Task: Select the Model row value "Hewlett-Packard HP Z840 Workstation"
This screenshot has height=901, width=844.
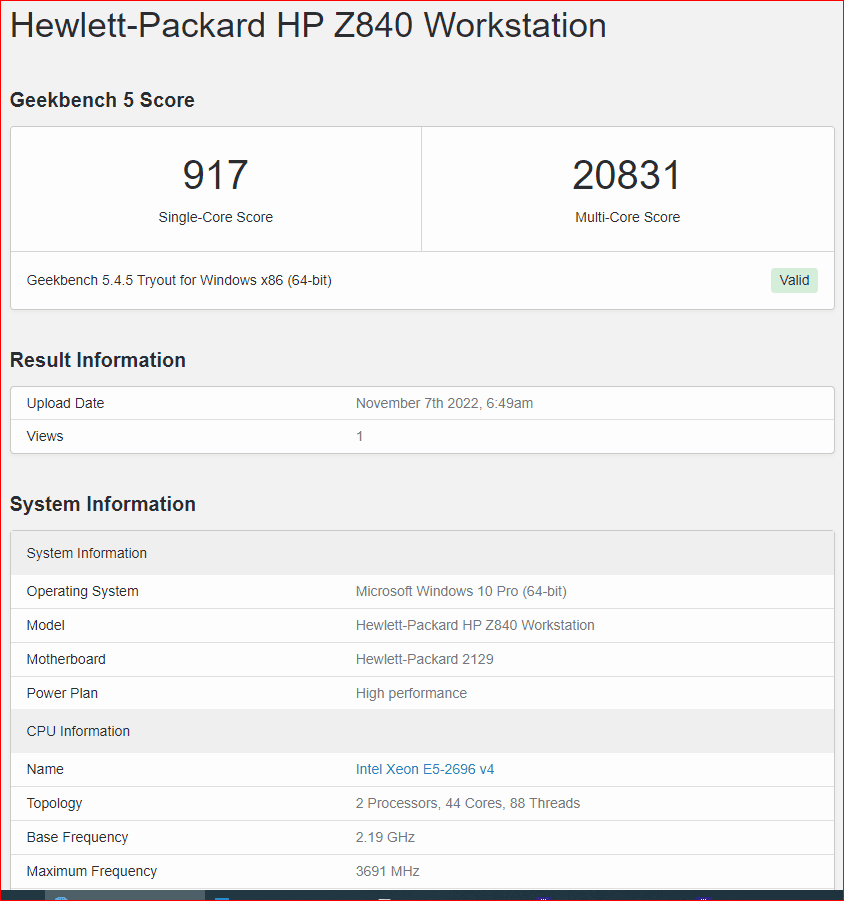Action: [475, 625]
